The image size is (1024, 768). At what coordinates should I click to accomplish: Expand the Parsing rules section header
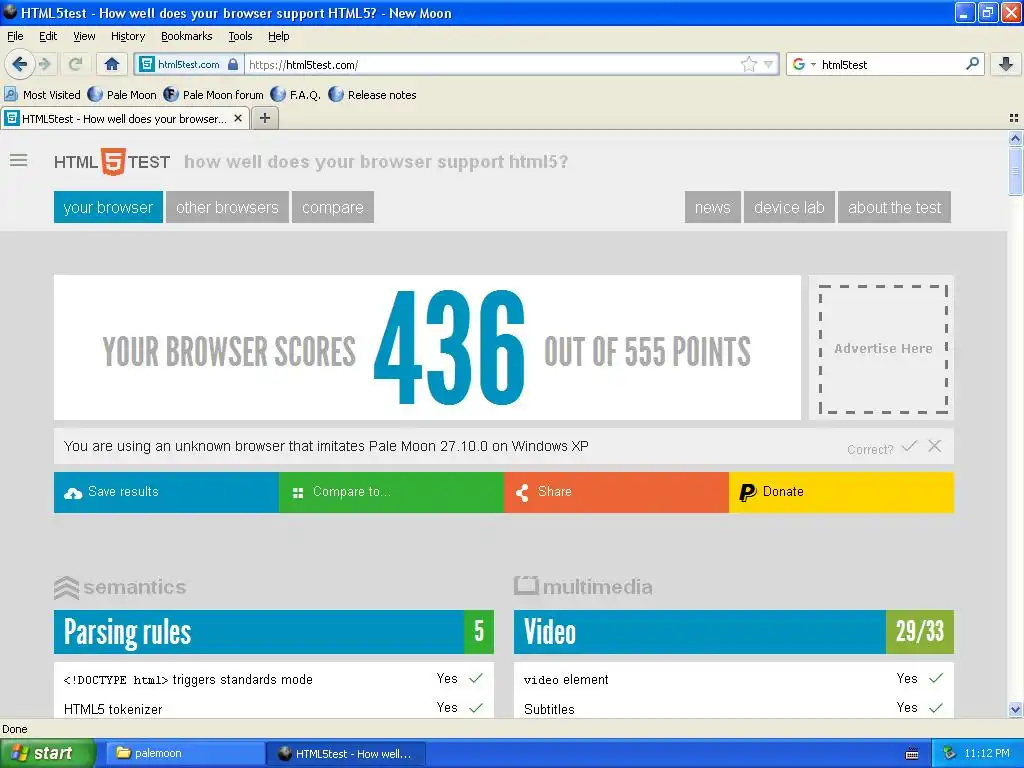[274, 632]
